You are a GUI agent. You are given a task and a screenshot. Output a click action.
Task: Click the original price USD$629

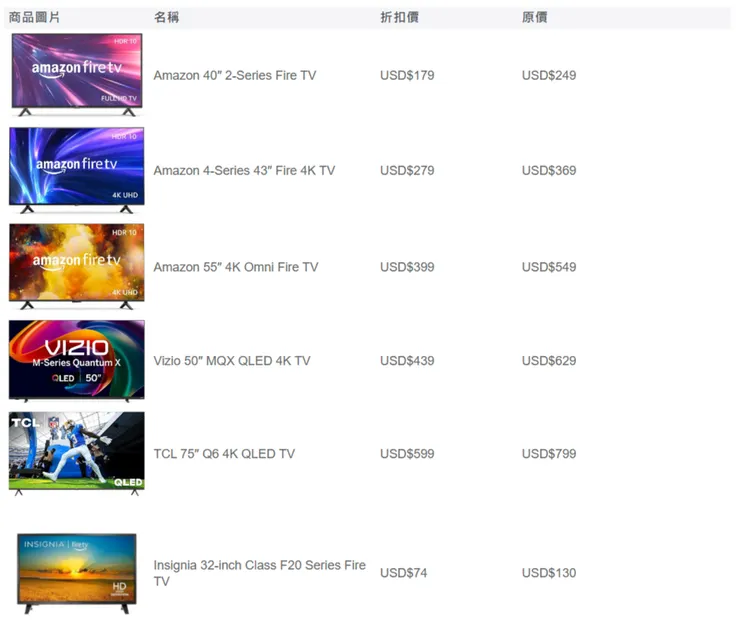click(549, 361)
